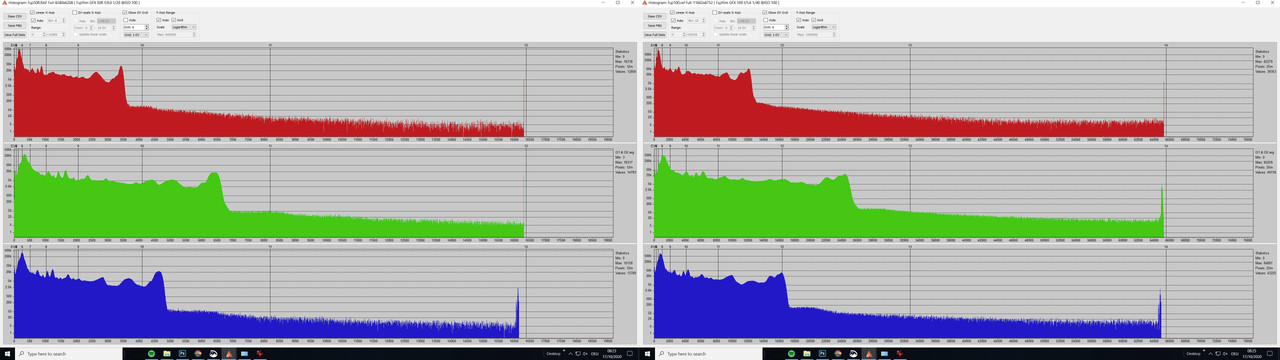This screenshot has height=360, width=1280.
Task: Open Photoshop from right taskbar
Action: [822, 354]
